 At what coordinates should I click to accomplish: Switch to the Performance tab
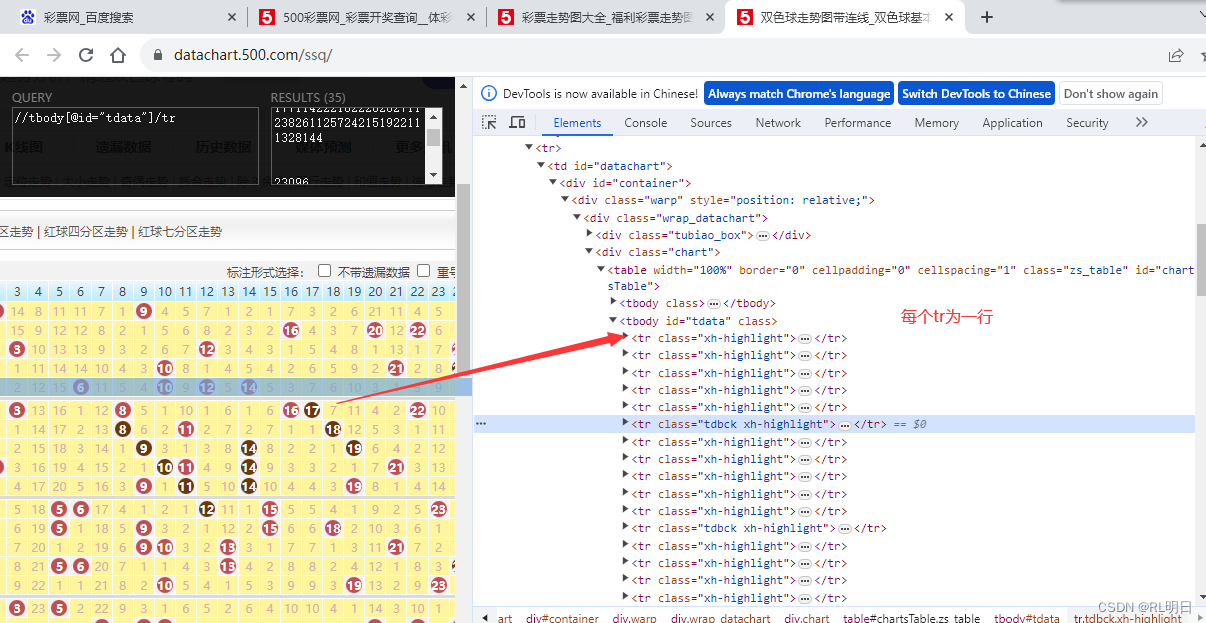(x=858, y=122)
